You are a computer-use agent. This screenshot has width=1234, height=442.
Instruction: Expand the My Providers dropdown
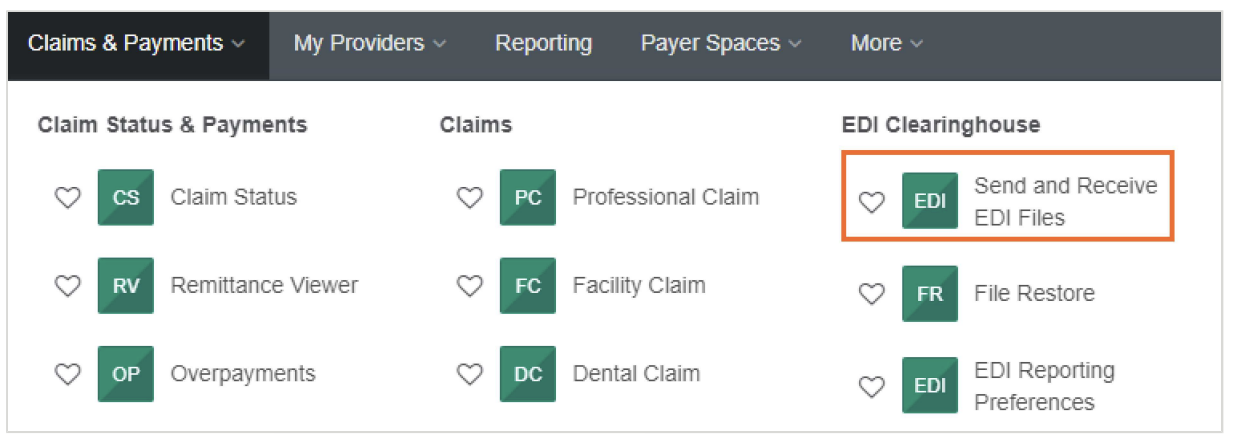(x=369, y=44)
